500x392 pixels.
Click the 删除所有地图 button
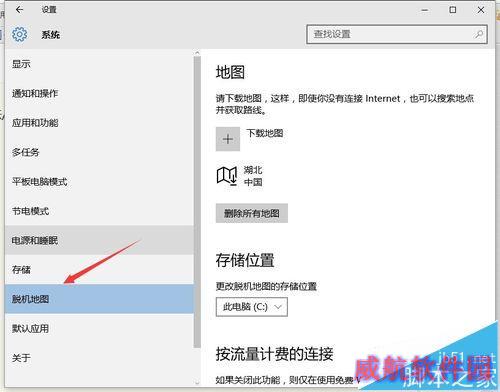[x=252, y=213]
